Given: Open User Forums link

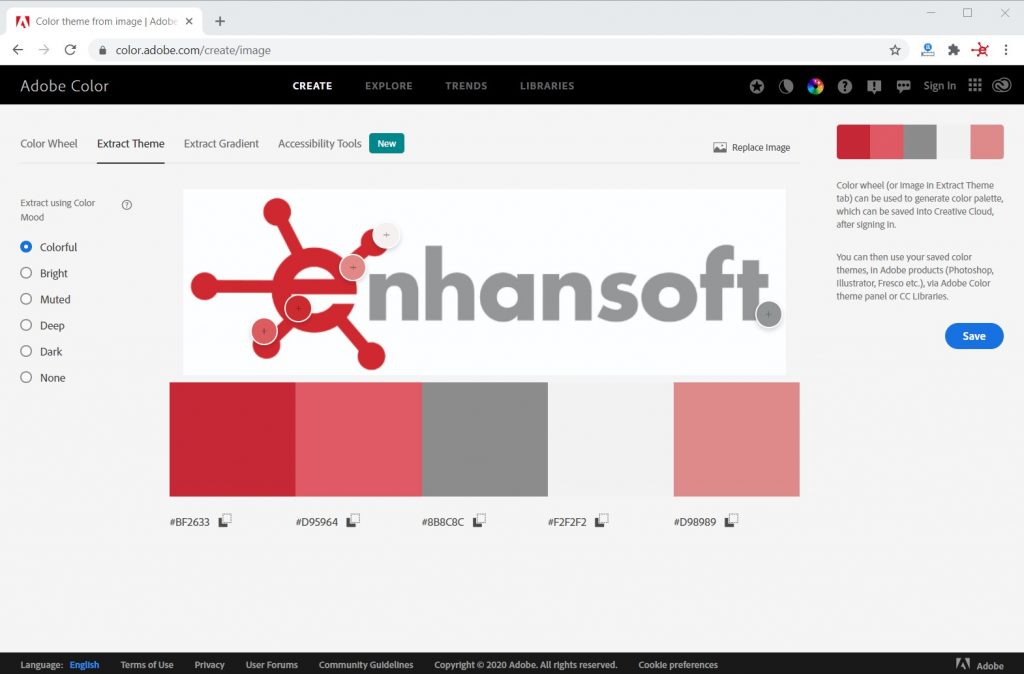Looking at the screenshot, I should point(272,665).
